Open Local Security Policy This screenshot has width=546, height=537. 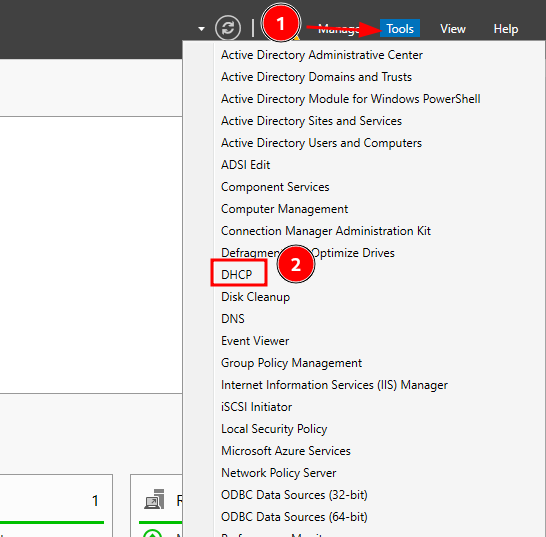[x=274, y=429]
